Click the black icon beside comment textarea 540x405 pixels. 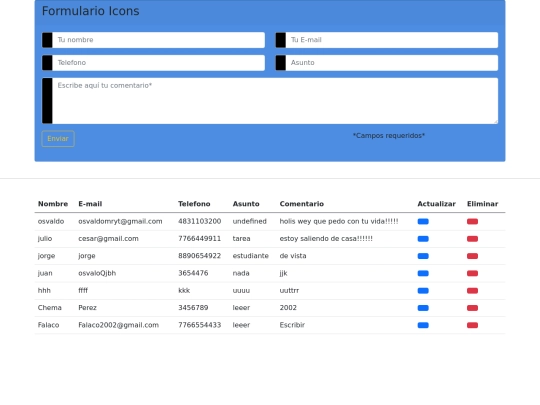point(47,101)
